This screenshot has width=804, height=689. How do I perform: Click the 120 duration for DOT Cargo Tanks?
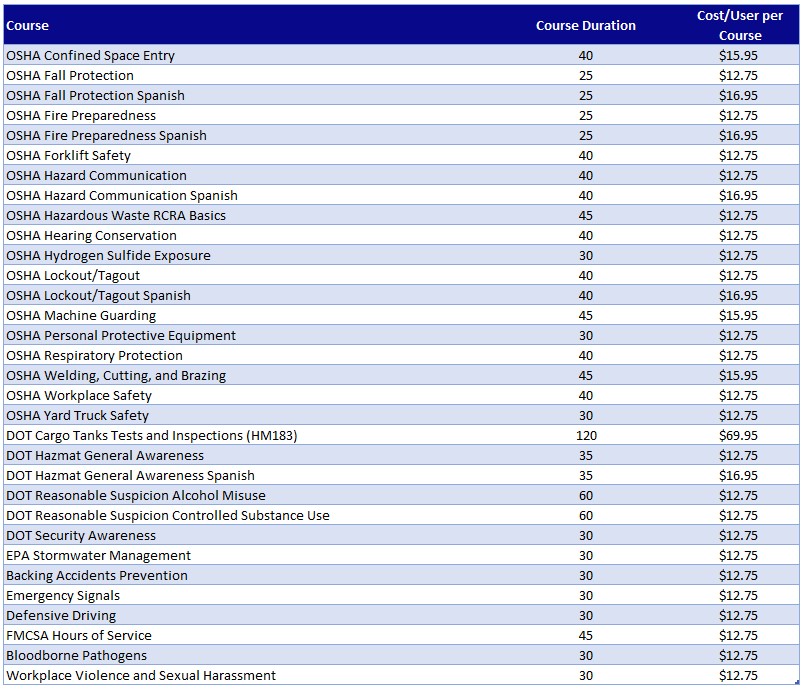coord(586,435)
